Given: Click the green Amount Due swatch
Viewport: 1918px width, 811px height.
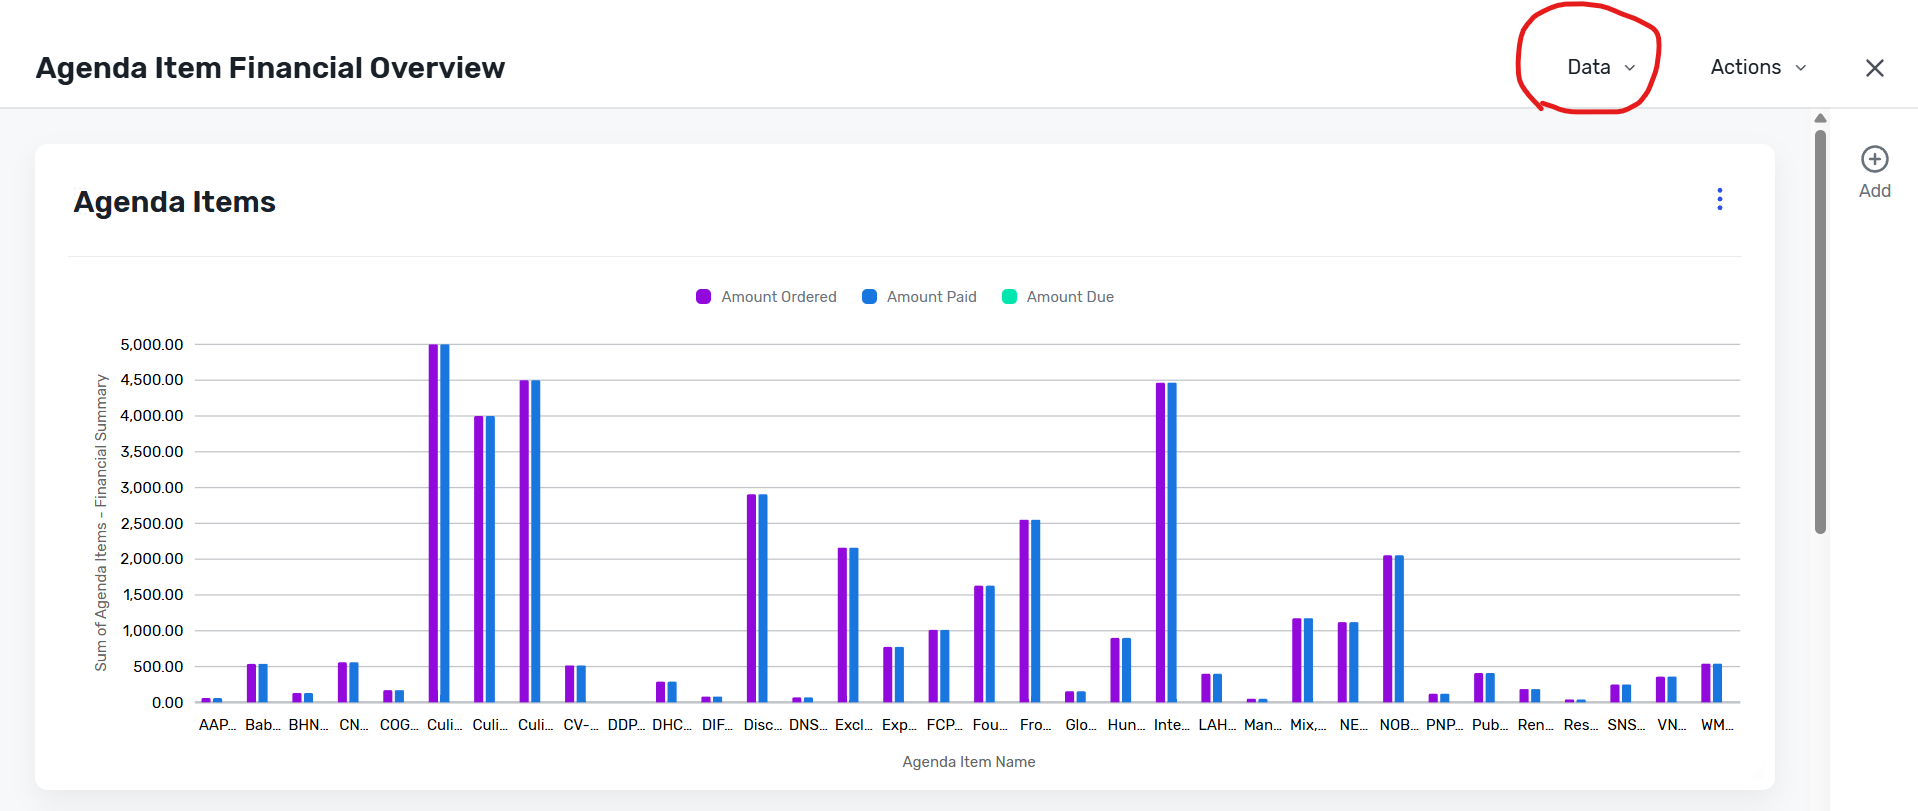Looking at the screenshot, I should point(1009,297).
